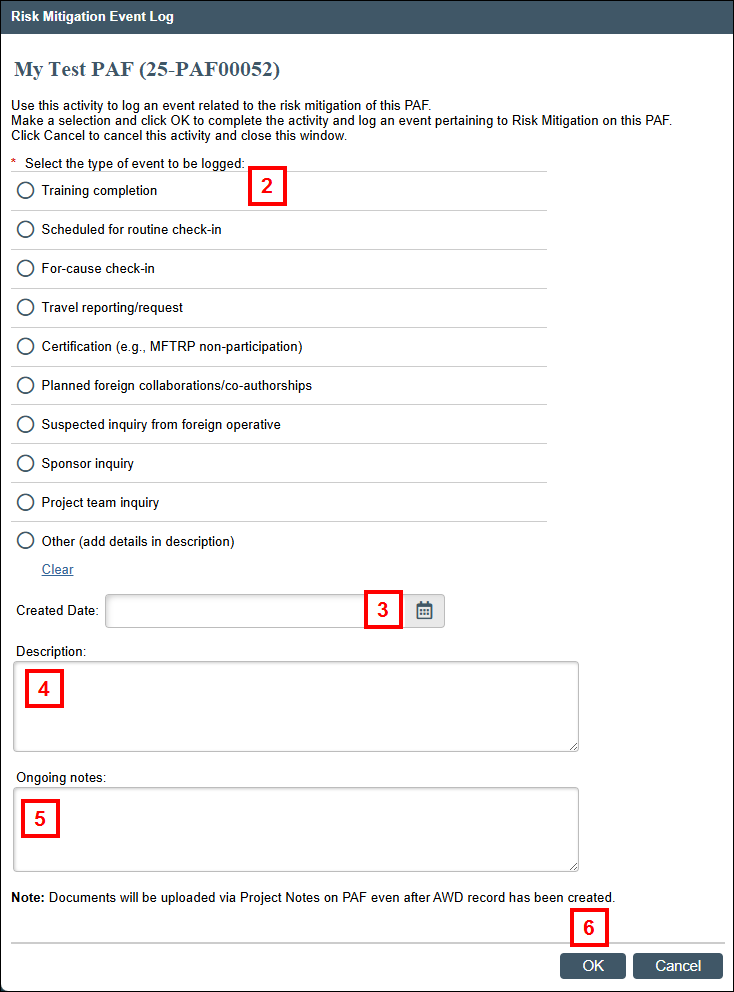Viewport: 734px width, 992px height.
Task: Choose Planned foreign collaborations/co-authorships
Action: click(x=25, y=385)
